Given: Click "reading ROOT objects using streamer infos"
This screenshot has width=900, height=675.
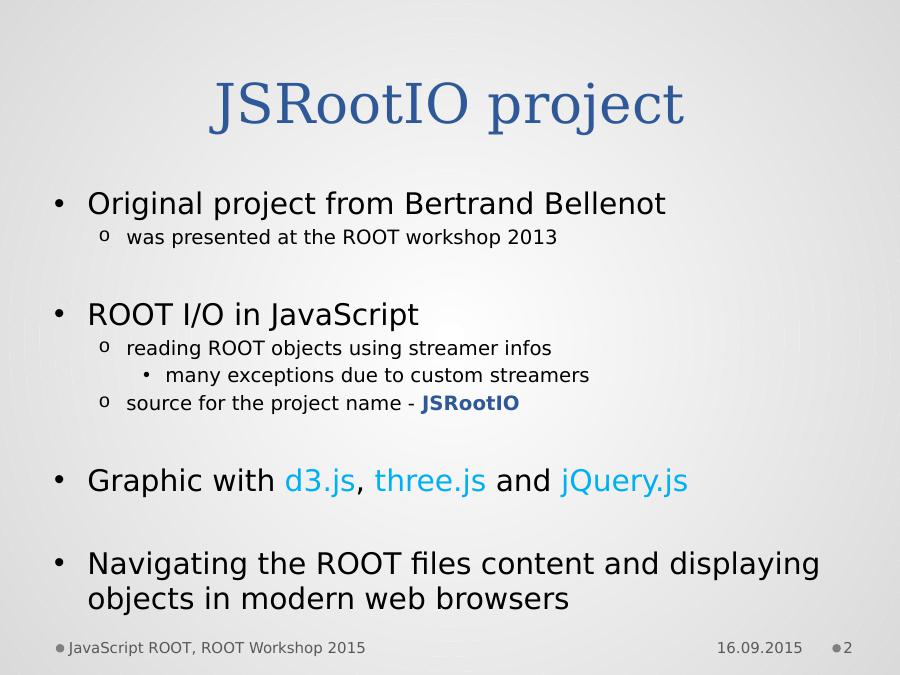Looking at the screenshot, I should click(x=339, y=348).
